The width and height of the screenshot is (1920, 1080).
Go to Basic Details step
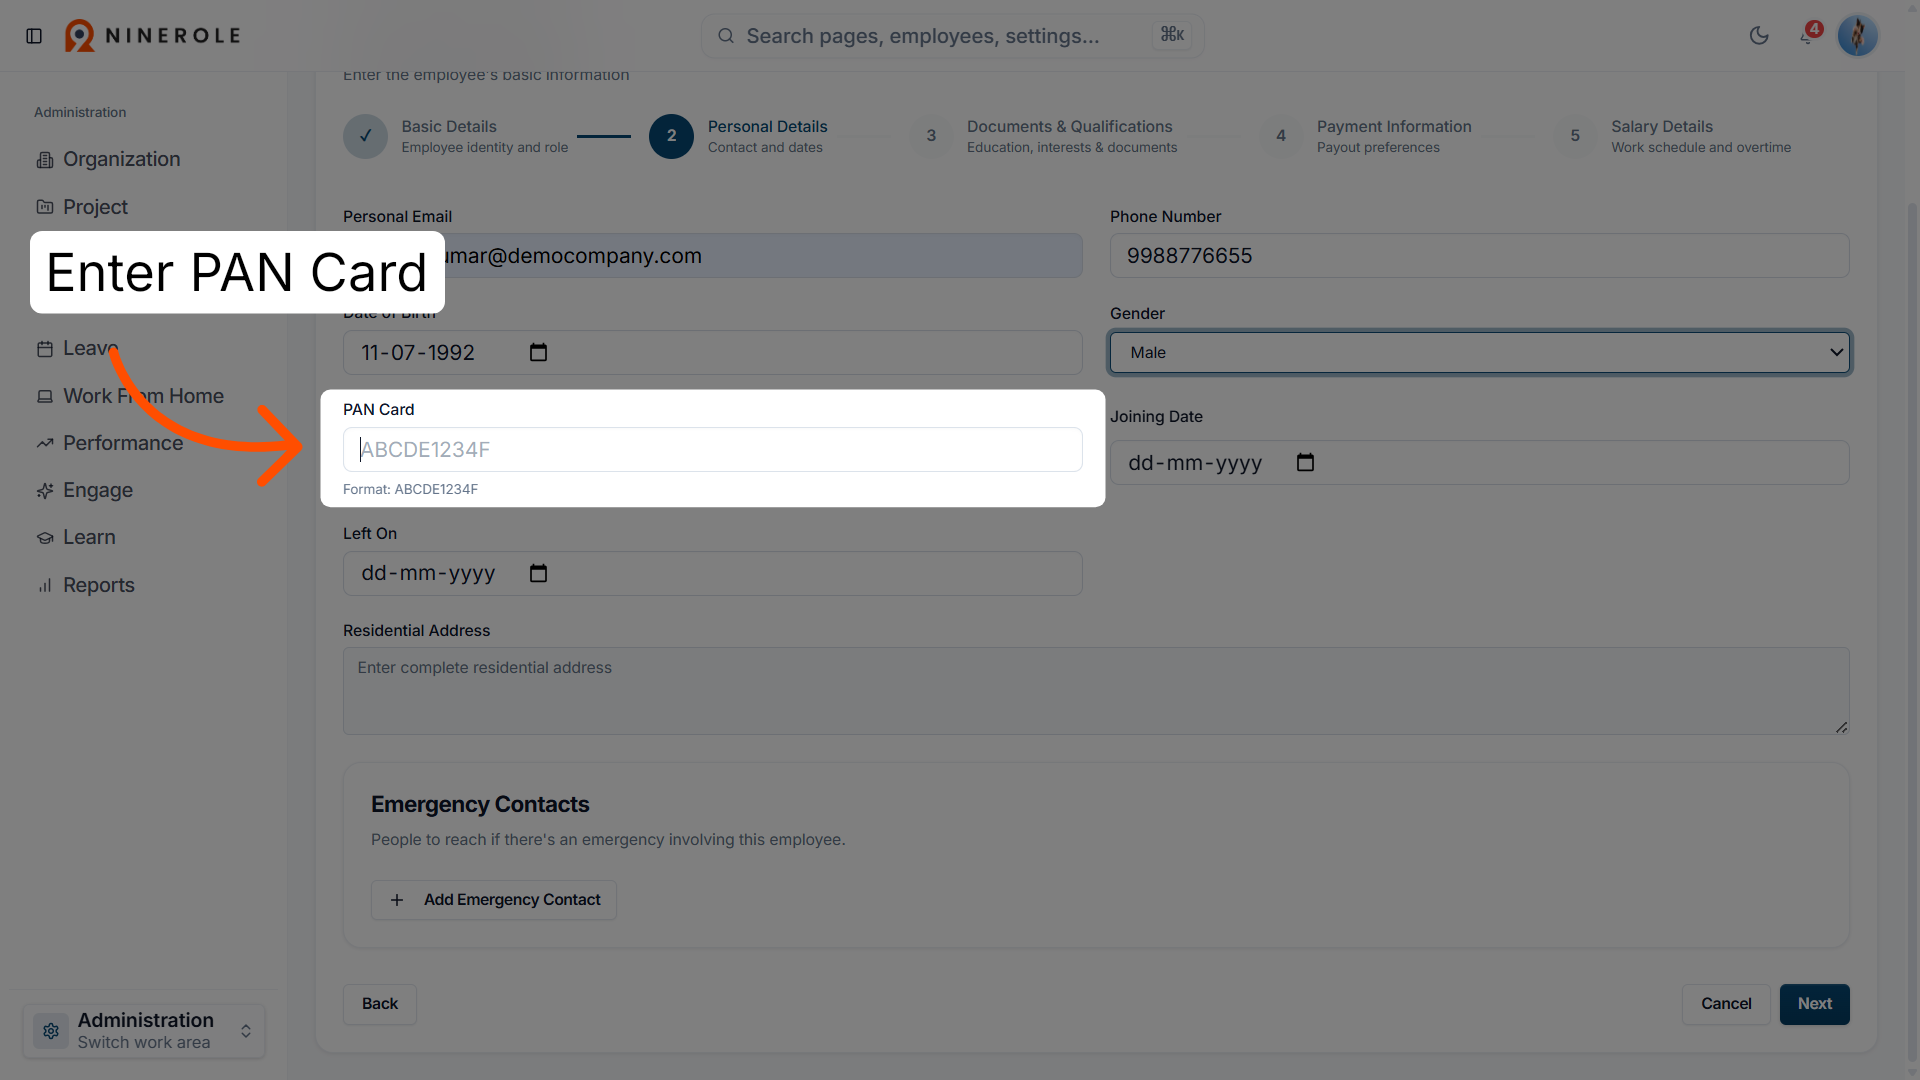(x=456, y=136)
